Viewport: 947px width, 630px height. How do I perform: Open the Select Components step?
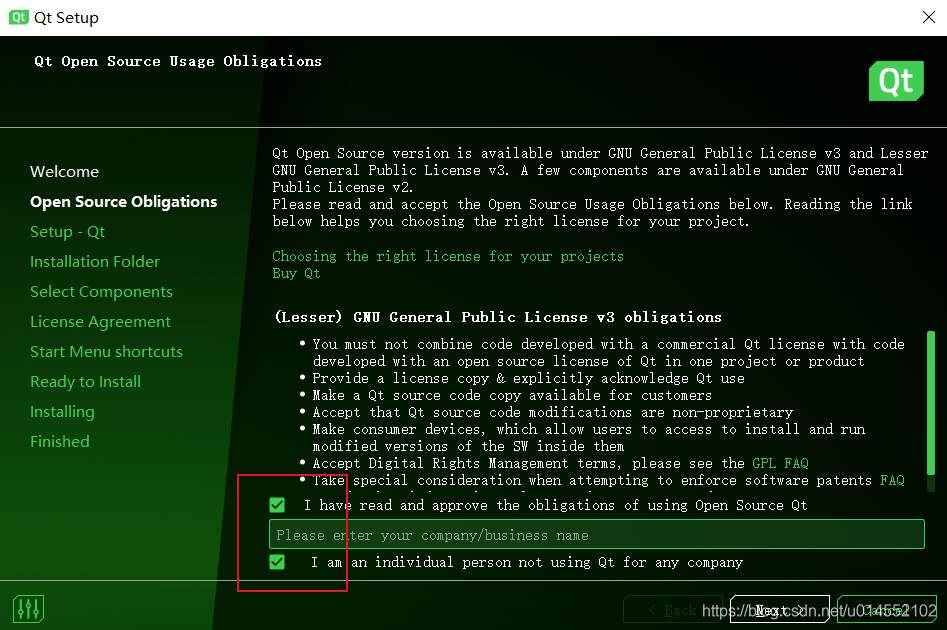click(x=101, y=291)
